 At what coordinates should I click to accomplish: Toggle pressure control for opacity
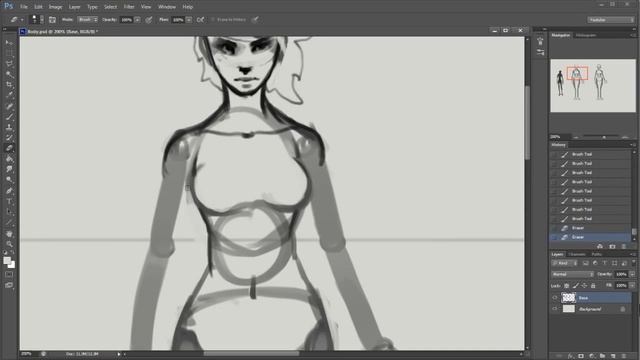tap(149, 20)
